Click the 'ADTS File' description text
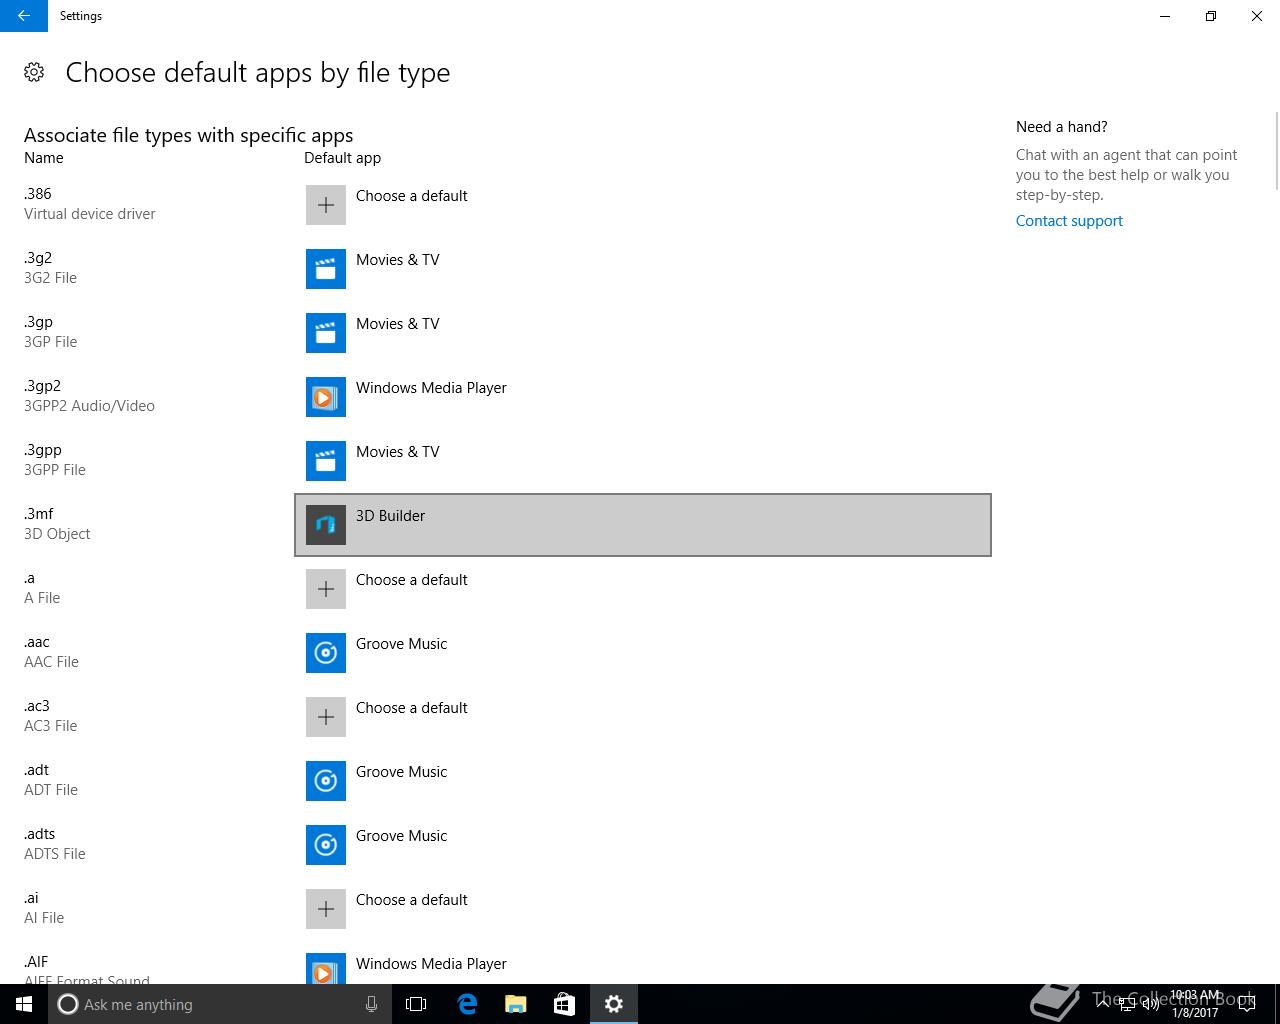Image resolution: width=1280 pixels, height=1024 pixels. [x=55, y=854]
